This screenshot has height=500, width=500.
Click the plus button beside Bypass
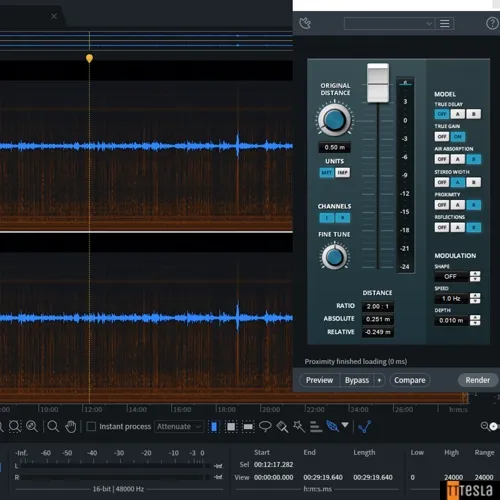[x=379, y=380]
